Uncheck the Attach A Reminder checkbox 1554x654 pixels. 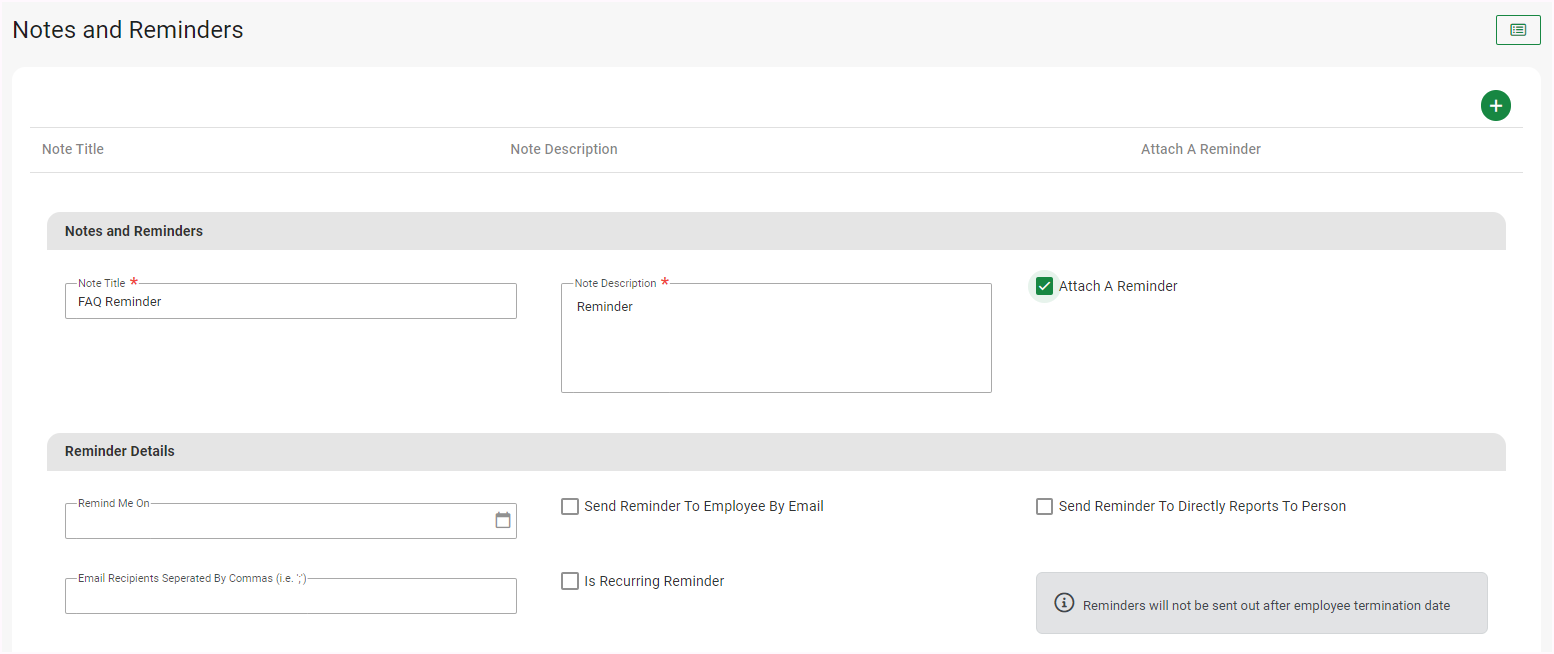[1045, 286]
